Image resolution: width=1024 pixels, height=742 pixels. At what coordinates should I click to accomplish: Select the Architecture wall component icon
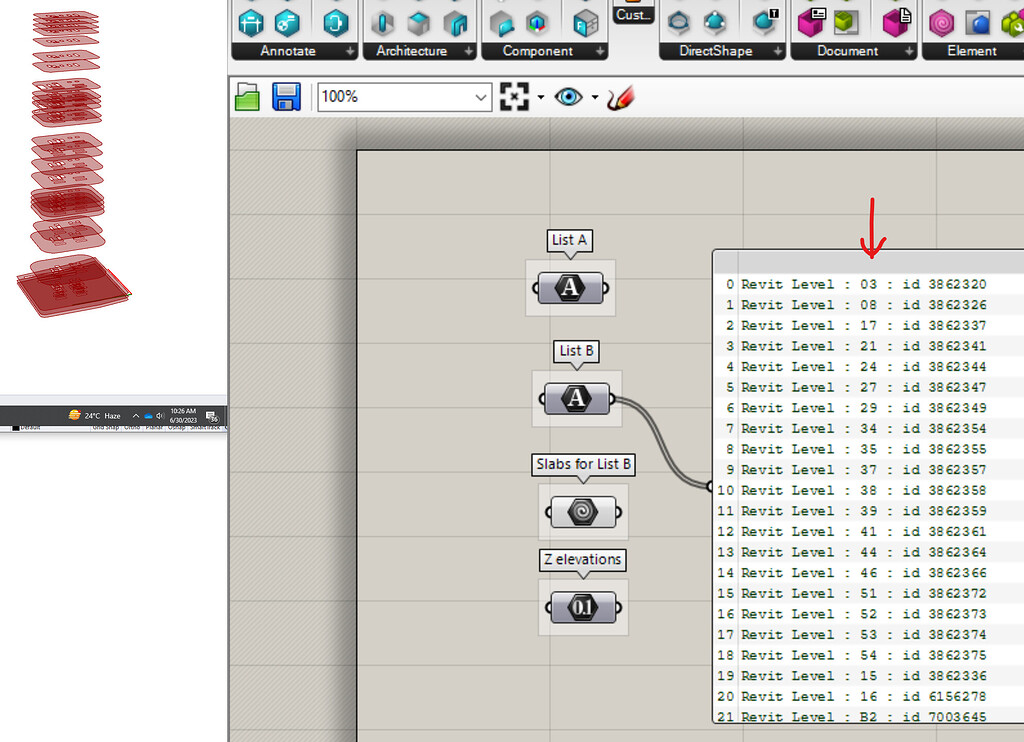[x=382, y=22]
